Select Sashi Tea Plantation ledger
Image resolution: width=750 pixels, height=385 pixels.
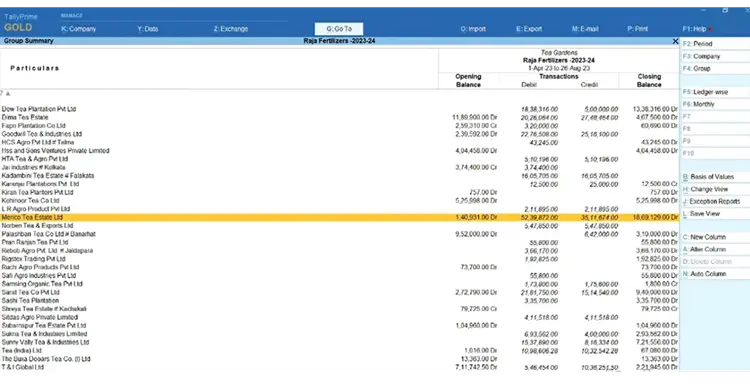(30, 301)
